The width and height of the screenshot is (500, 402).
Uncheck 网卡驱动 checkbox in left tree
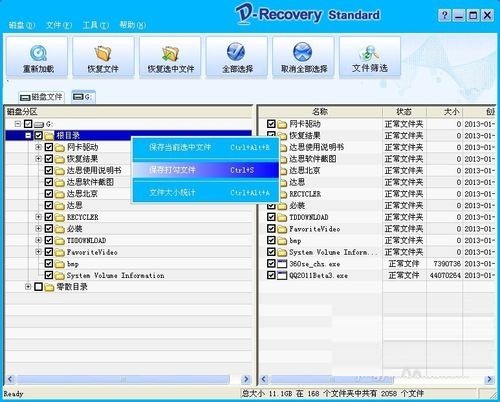[x=49, y=147]
